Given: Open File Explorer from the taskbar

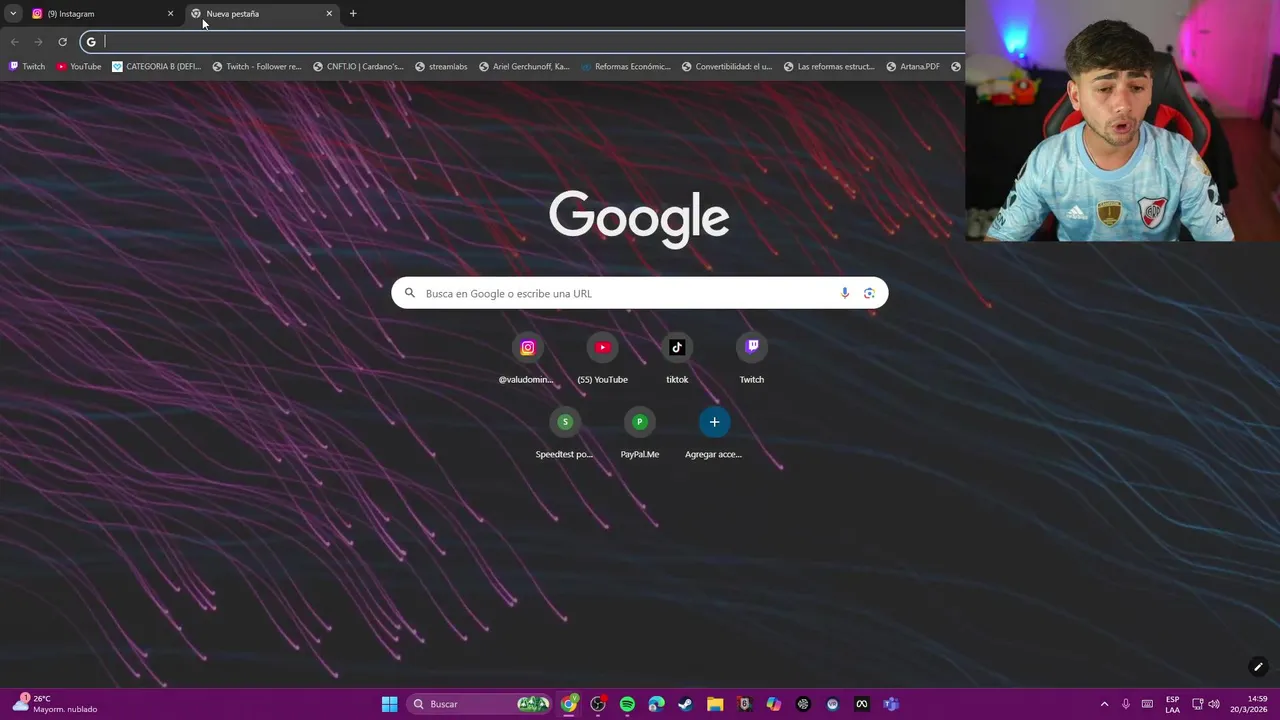Looking at the screenshot, I should (715, 704).
